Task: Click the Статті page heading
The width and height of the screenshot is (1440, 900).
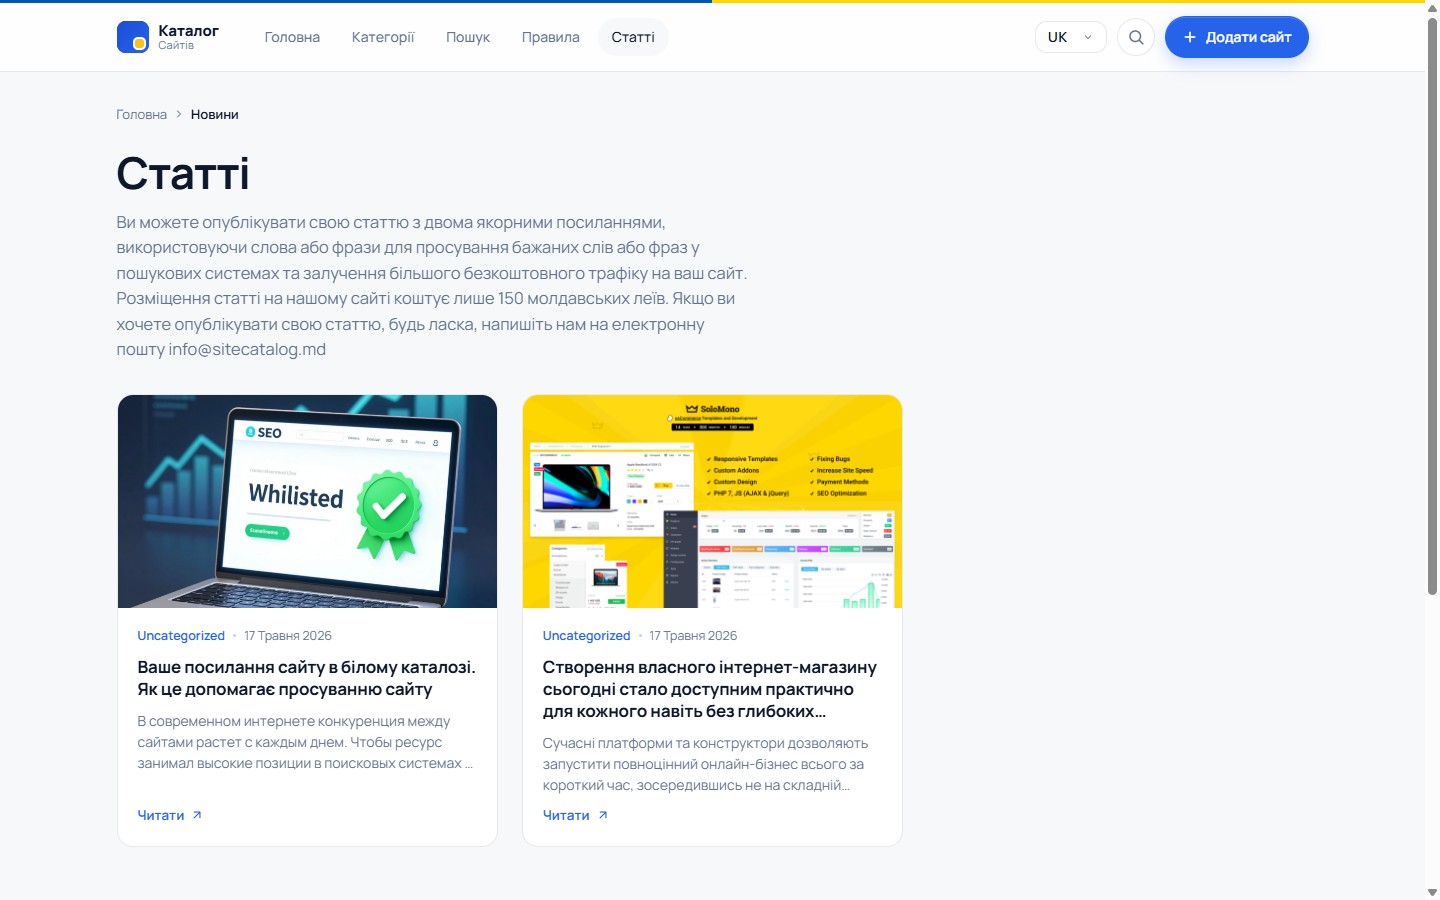Action: click(x=183, y=173)
